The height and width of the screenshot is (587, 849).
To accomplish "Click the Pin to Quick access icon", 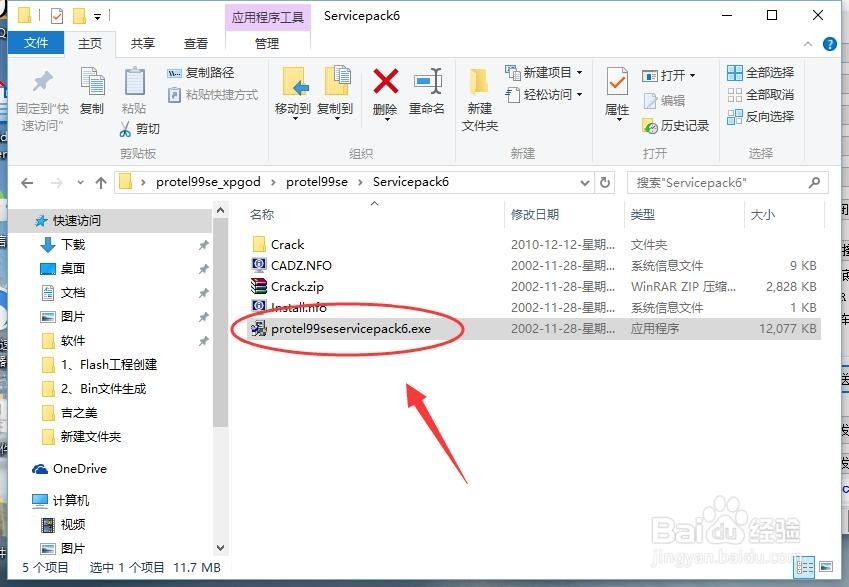I will click(x=42, y=82).
